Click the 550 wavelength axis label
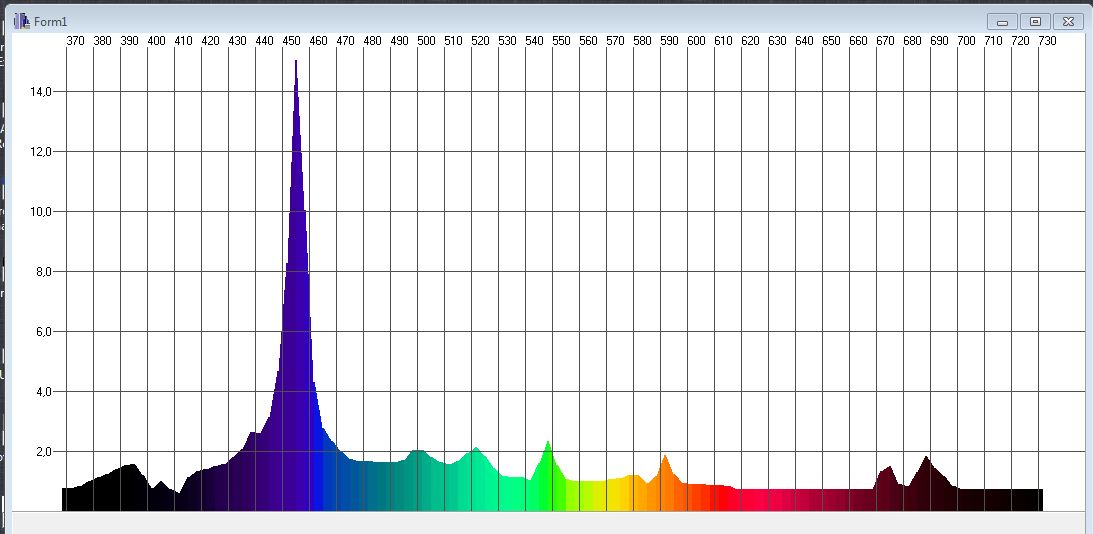Image resolution: width=1093 pixels, height=534 pixels. point(561,41)
